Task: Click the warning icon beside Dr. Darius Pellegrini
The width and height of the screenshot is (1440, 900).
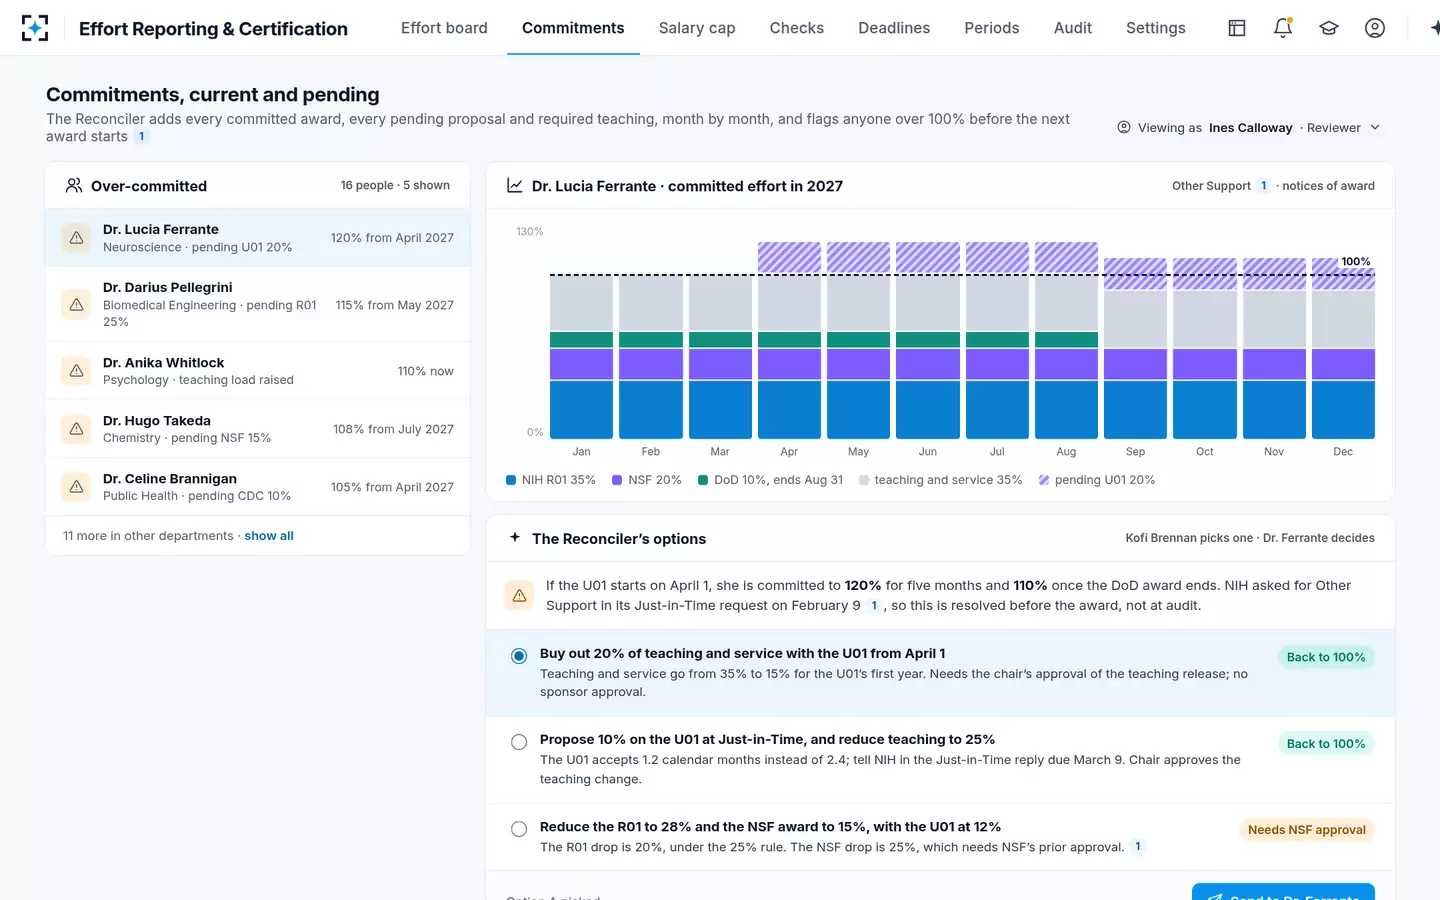Action: point(76,304)
